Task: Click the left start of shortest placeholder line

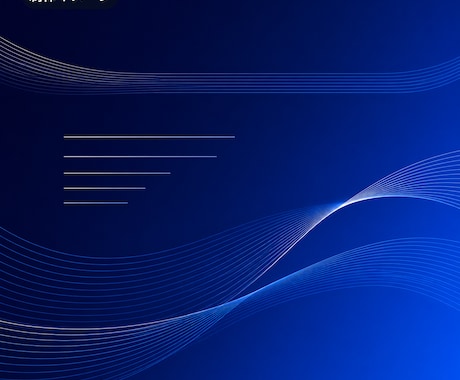Action: tap(66, 202)
